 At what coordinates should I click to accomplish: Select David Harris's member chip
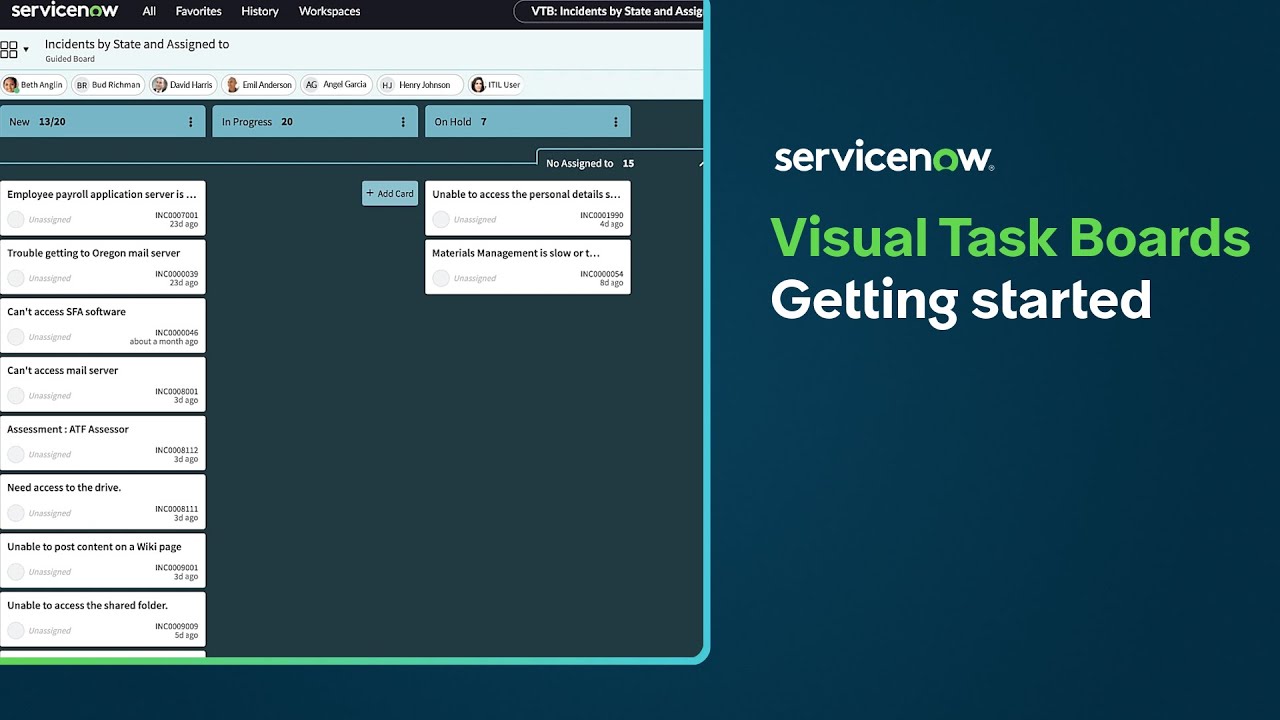[x=182, y=85]
